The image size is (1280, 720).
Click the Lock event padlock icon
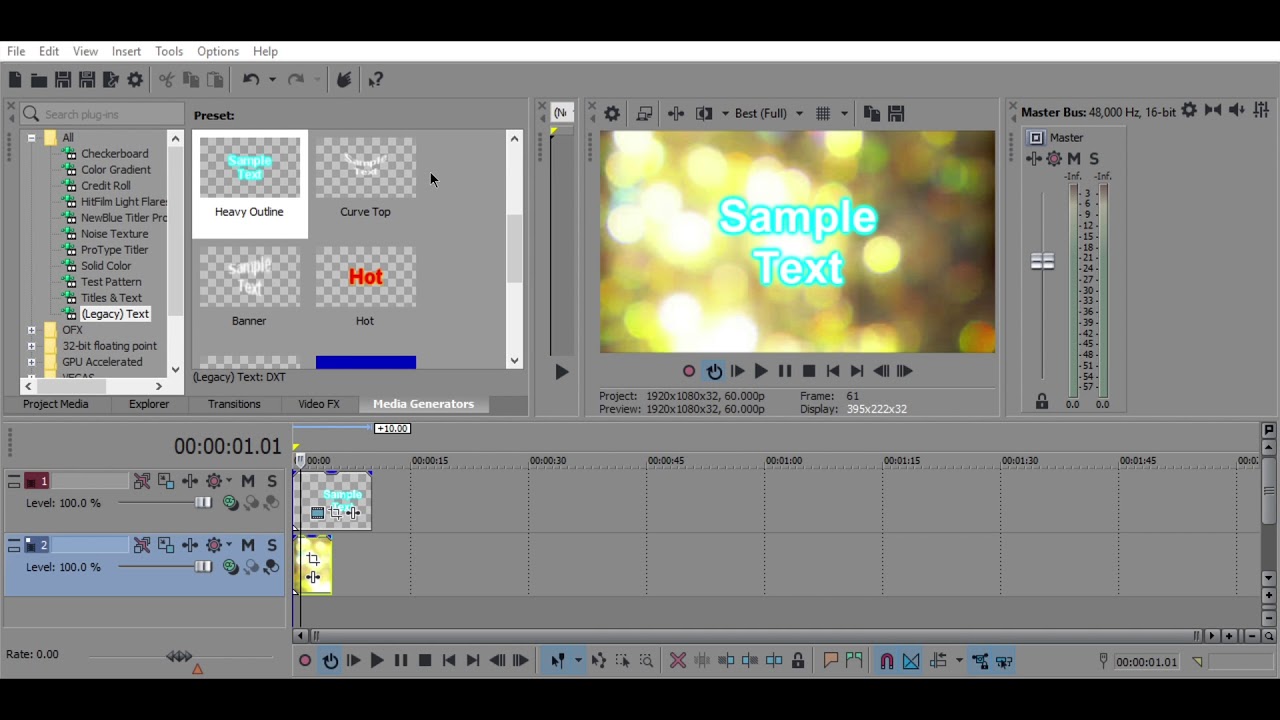coord(798,661)
